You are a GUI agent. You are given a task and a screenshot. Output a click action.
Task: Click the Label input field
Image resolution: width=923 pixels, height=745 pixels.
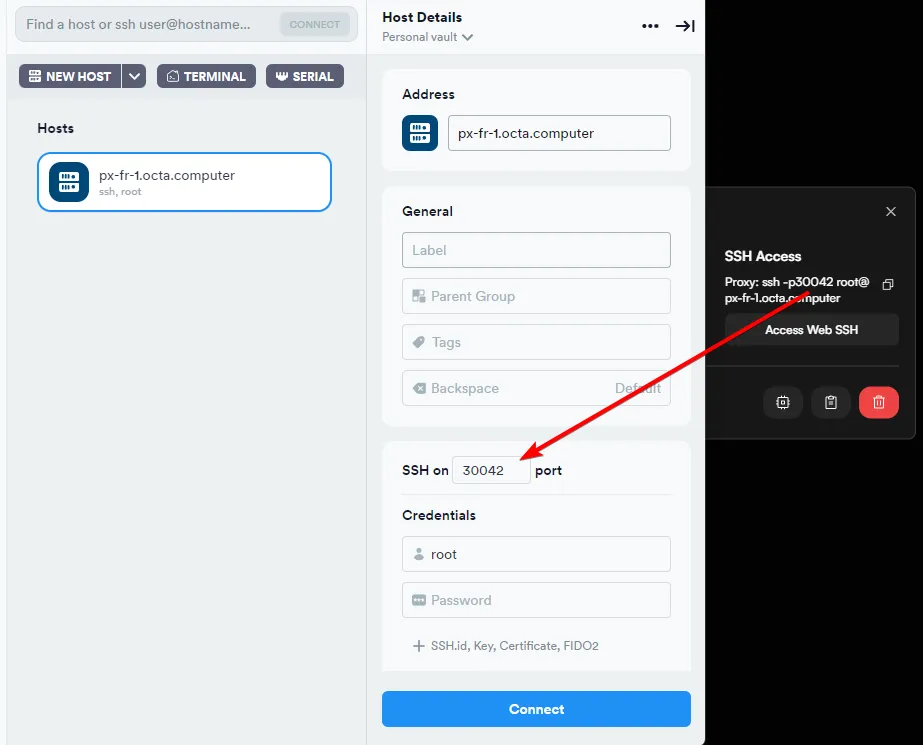click(536, 250)
